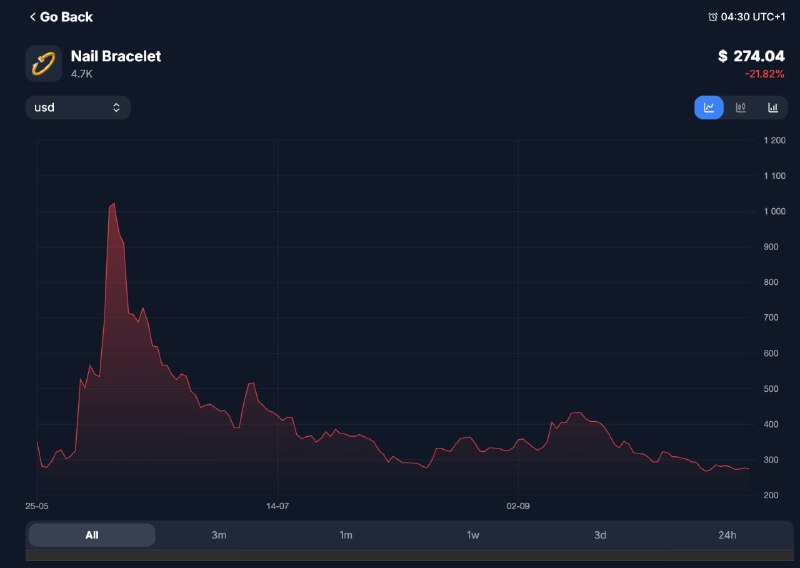Select the 1m time range tab

346,535
